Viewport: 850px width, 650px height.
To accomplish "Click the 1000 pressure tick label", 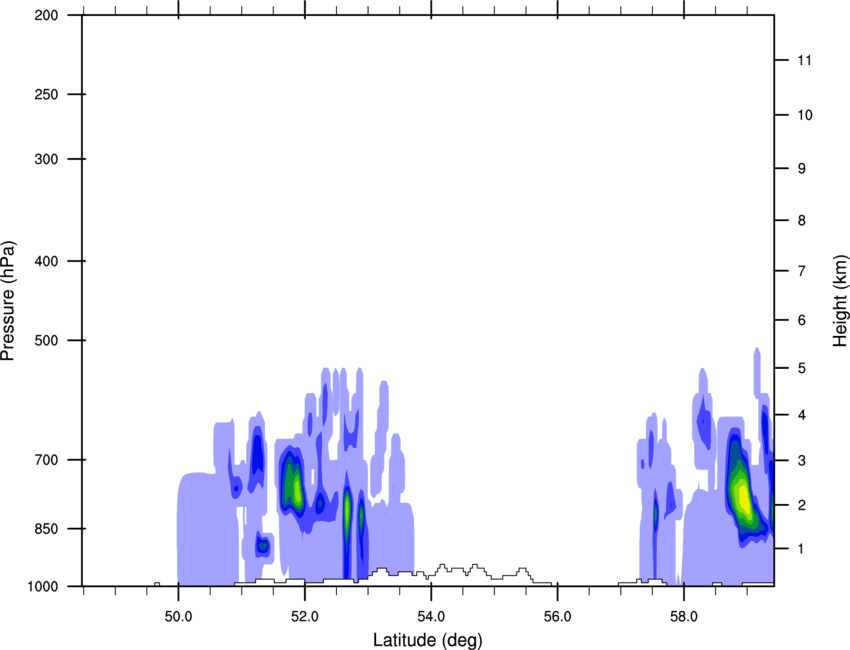I will coord(43,586).
